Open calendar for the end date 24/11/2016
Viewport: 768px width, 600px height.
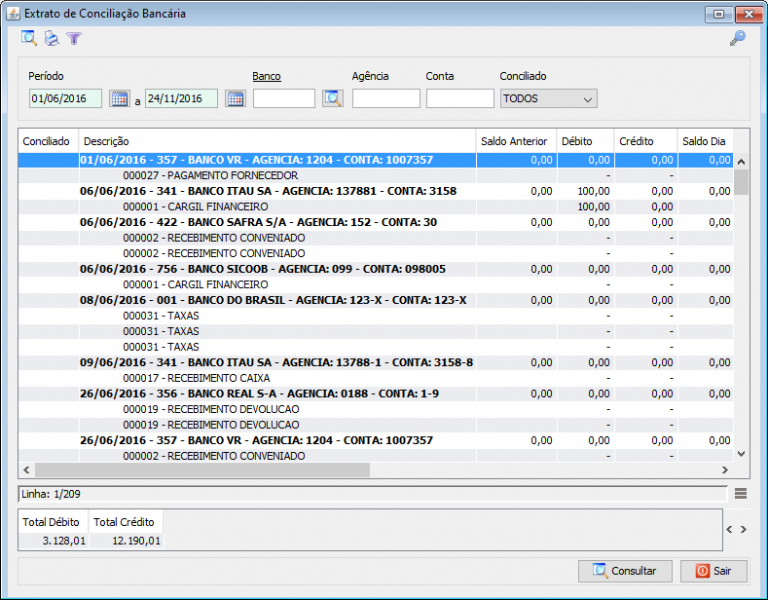point(235,98)
